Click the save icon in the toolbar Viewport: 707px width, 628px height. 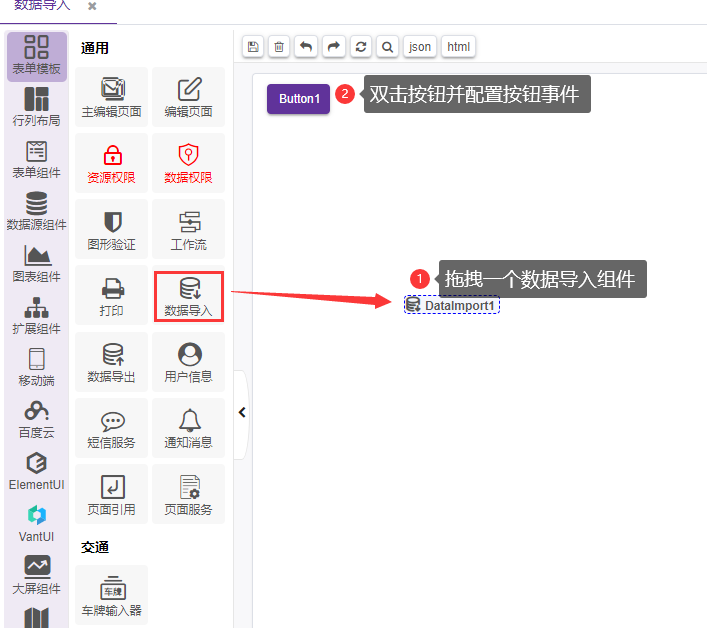pos(253,47)
